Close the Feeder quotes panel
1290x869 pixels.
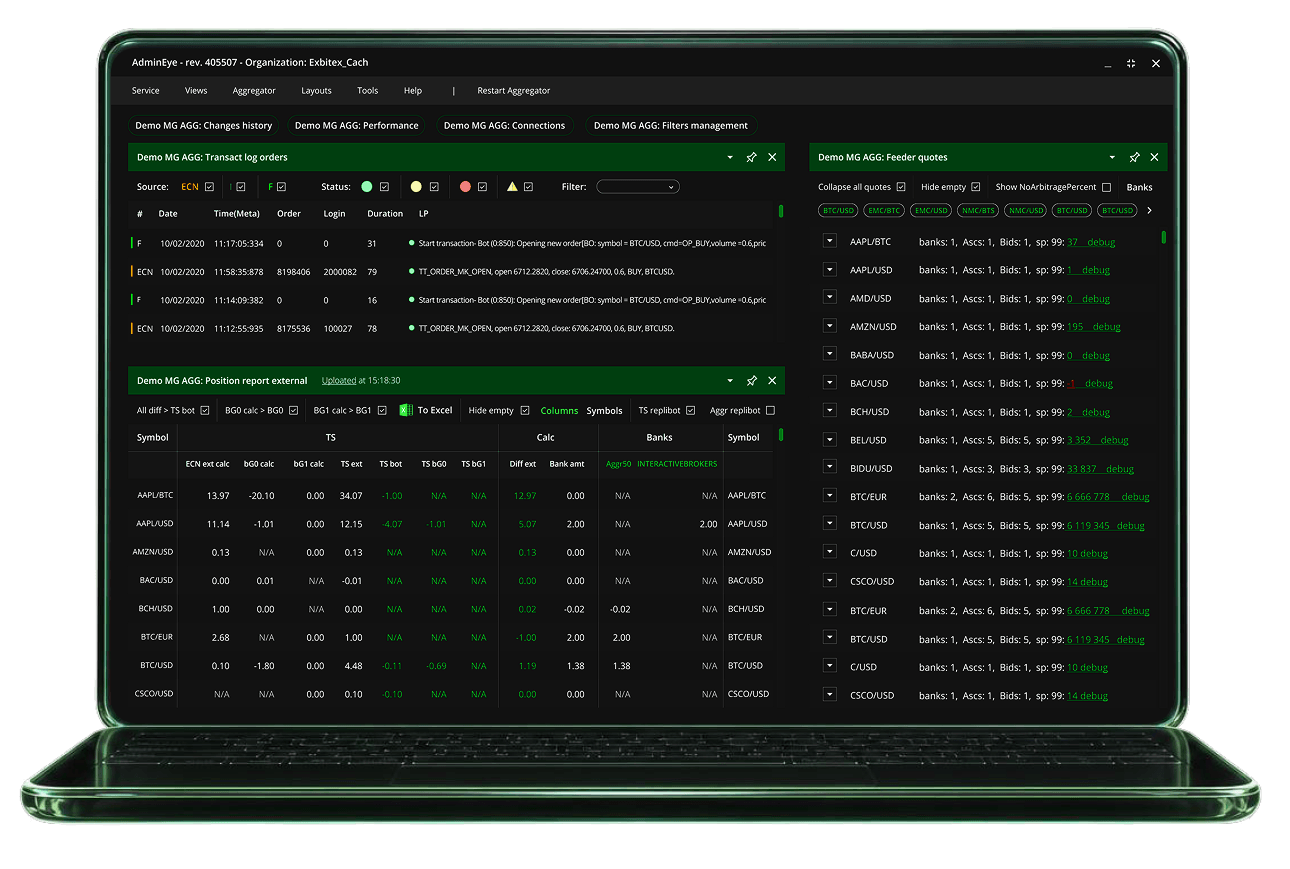pos(1155,157)
